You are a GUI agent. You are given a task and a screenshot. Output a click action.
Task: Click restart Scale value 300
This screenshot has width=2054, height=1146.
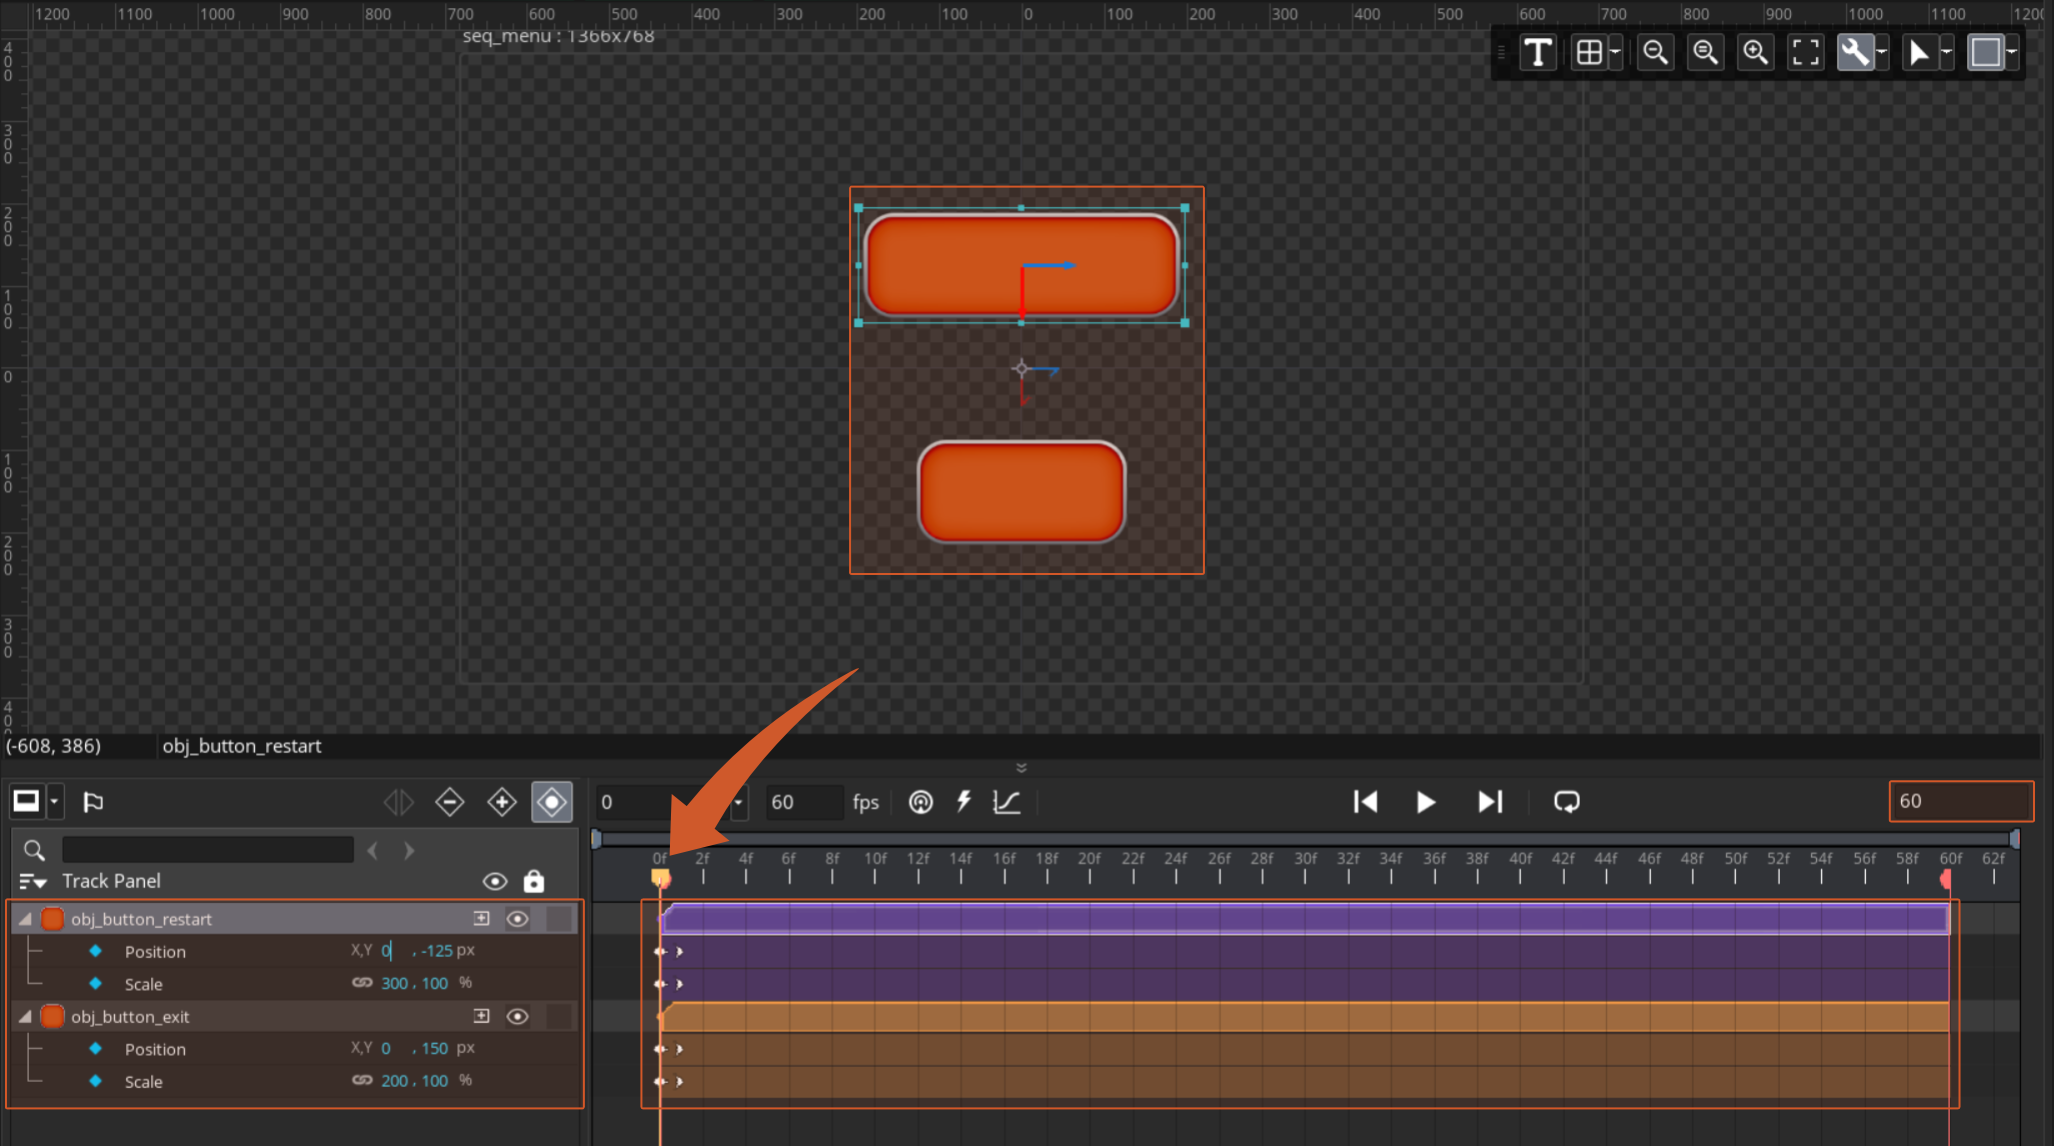[394, 983]
